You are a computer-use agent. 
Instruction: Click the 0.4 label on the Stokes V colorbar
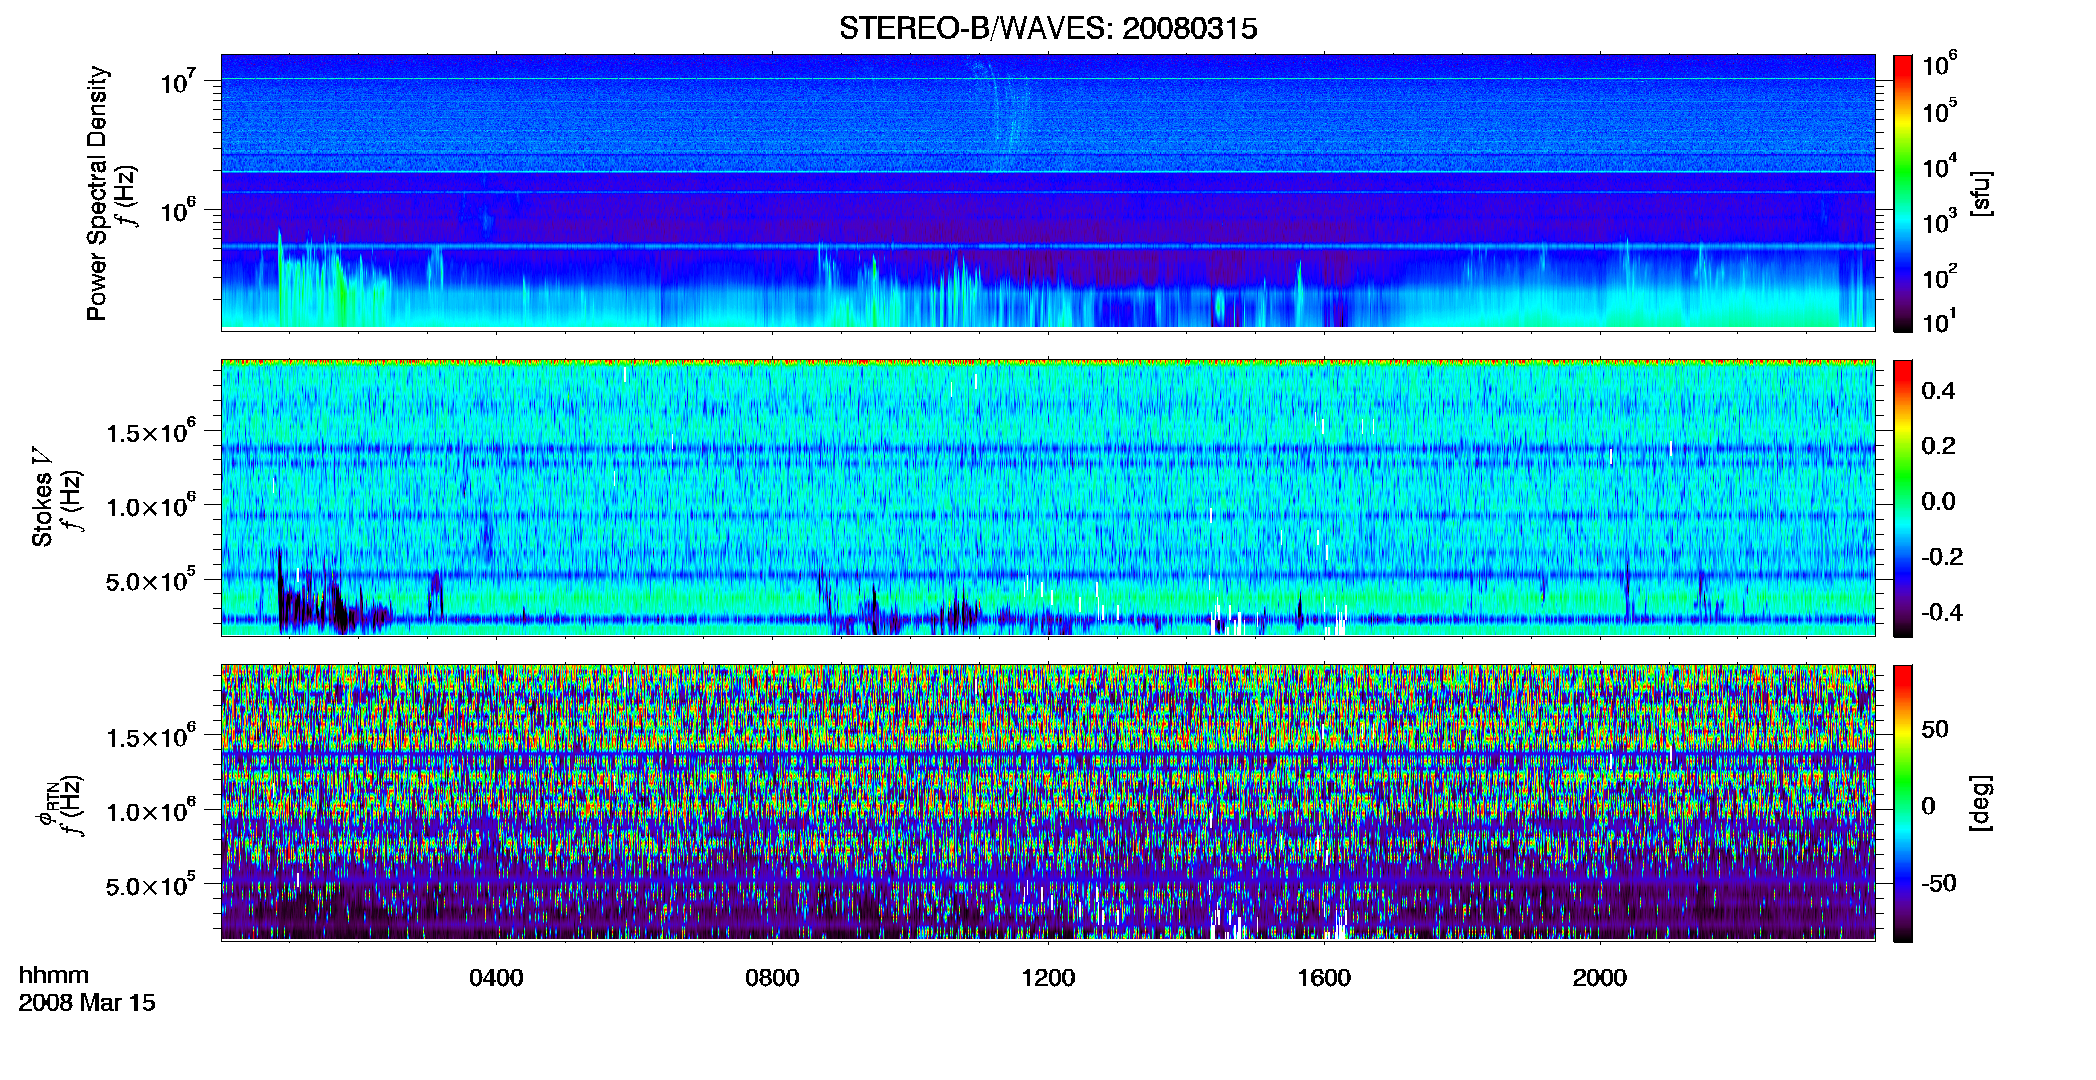[1938, 391]
